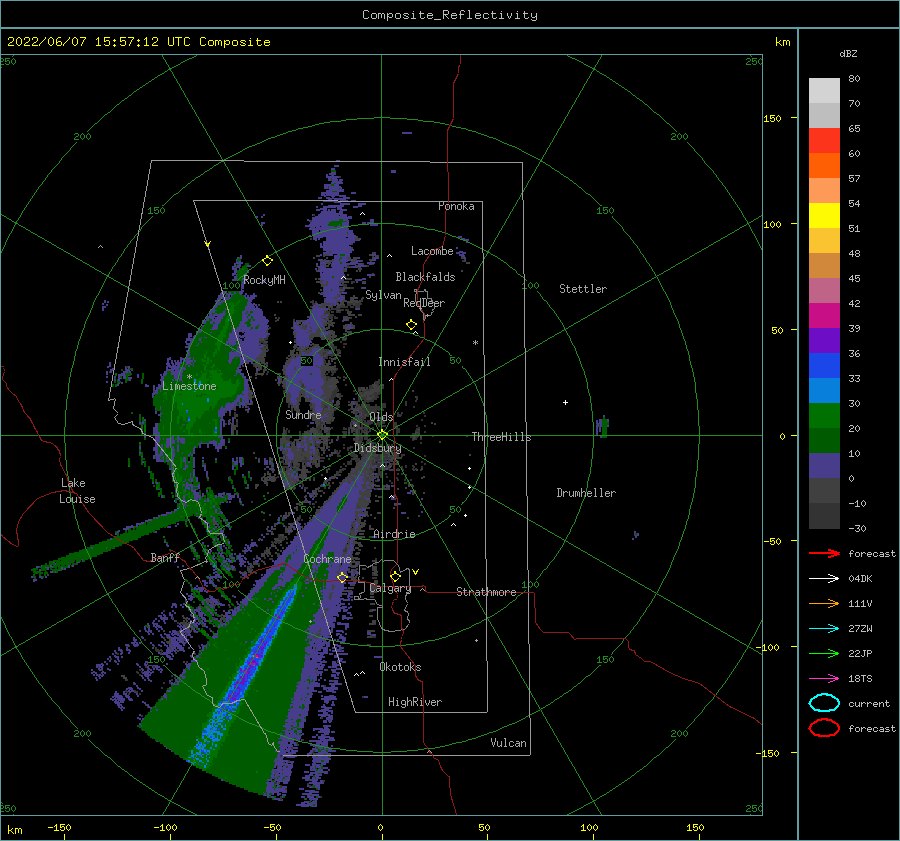900x841 pixels.
Task: Click the Olds city label
Action: [x=381, y=417]
